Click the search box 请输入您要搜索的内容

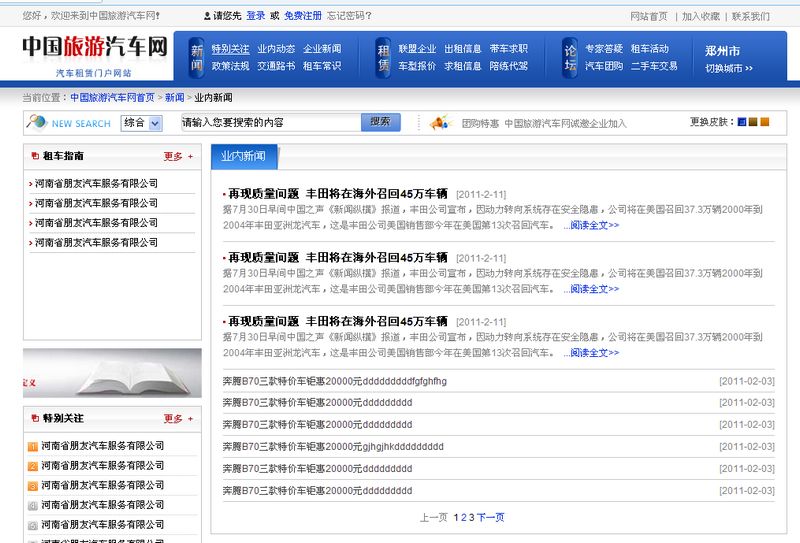pos(271,122)
